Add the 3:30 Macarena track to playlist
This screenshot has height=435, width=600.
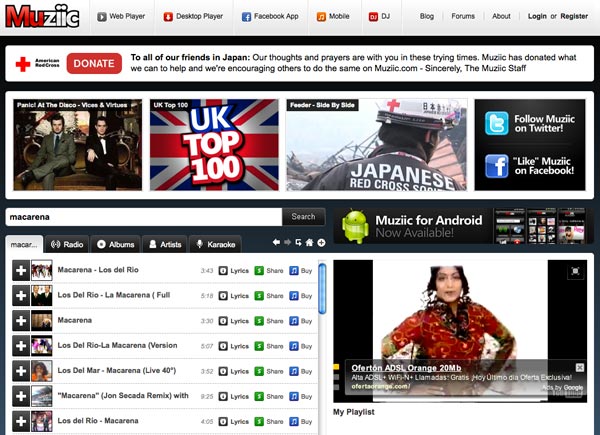pyautogui.click(x=21, y=321)
